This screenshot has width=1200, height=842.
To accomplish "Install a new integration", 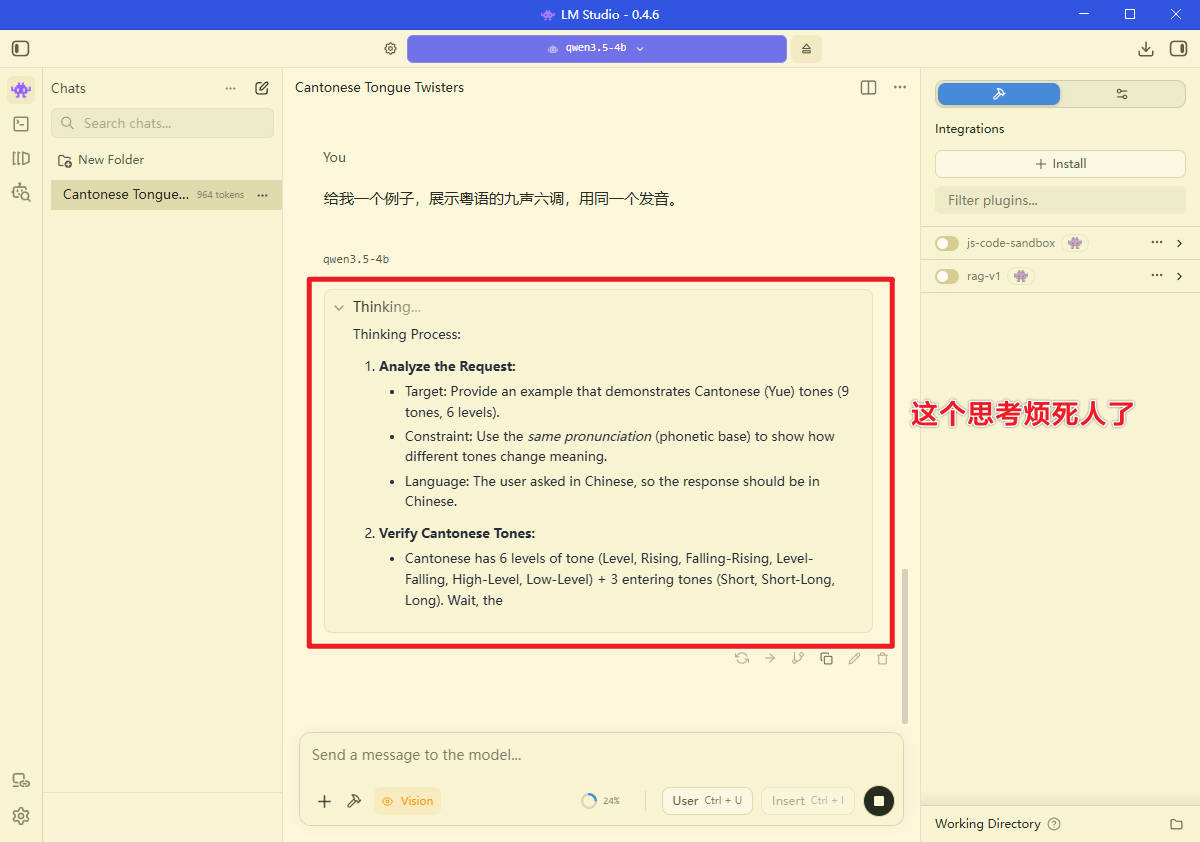I will coord(1060,163).
